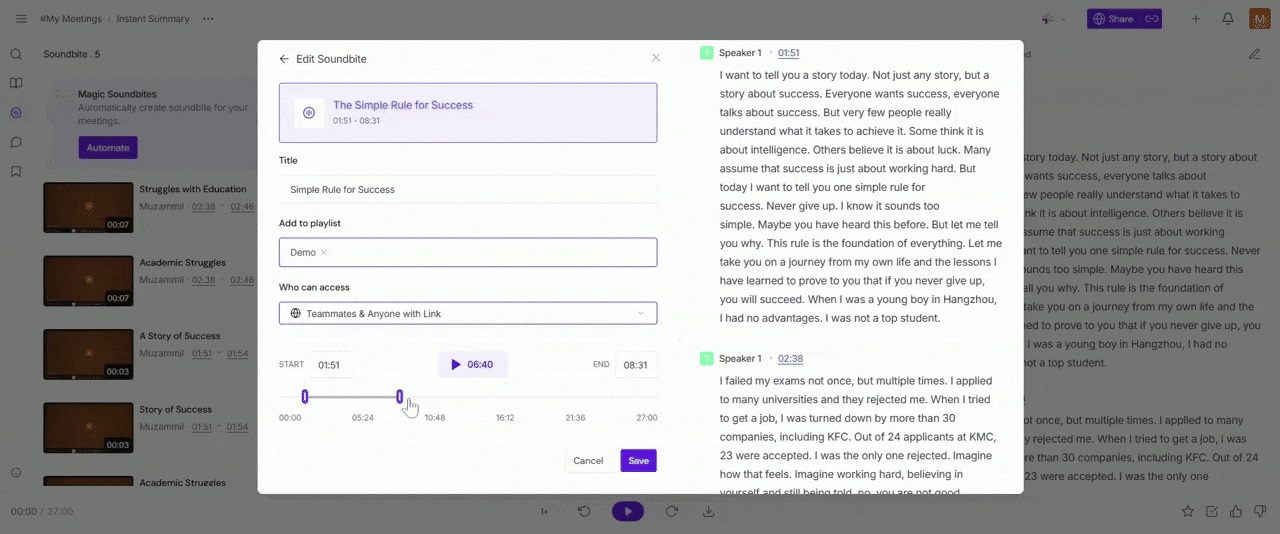Click the Title input field

click(468, 189)
